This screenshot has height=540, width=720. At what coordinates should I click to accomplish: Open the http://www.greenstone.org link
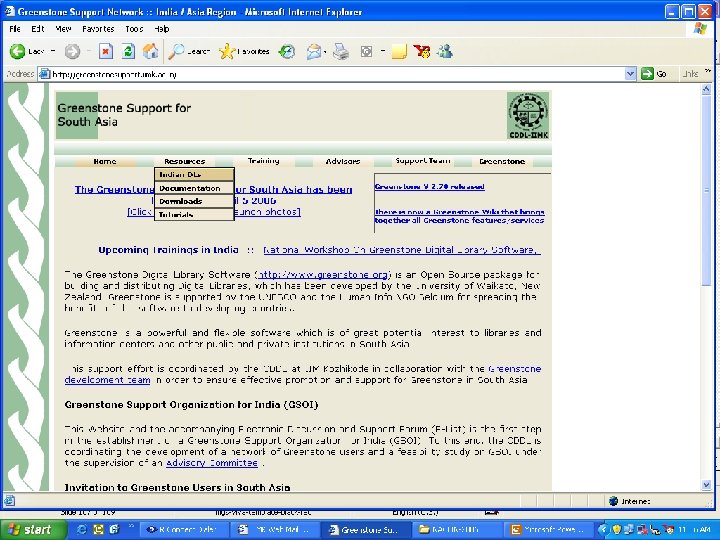(x=323, y=275)
